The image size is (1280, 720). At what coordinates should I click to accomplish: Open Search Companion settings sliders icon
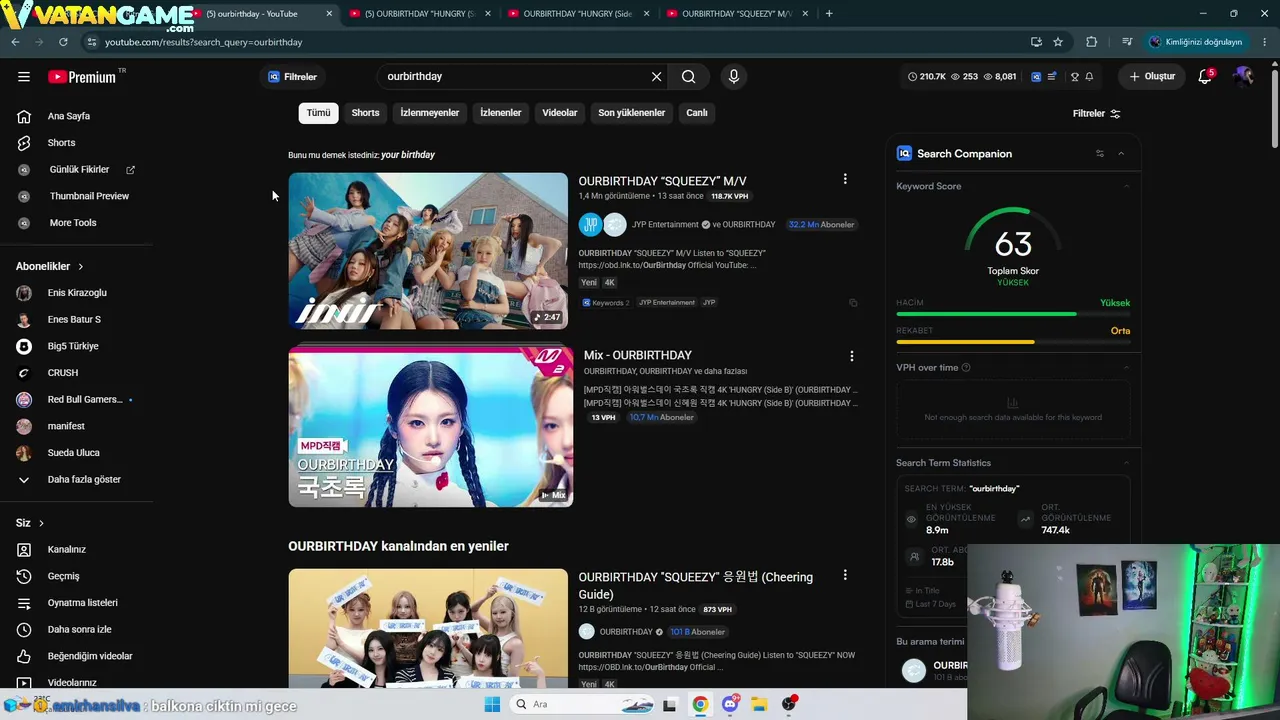coord(1100,153)
